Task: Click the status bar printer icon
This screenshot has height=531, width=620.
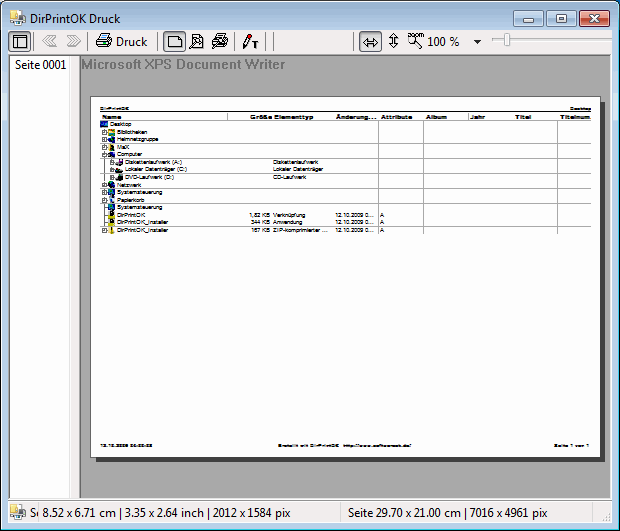Action: coord(17,512)
